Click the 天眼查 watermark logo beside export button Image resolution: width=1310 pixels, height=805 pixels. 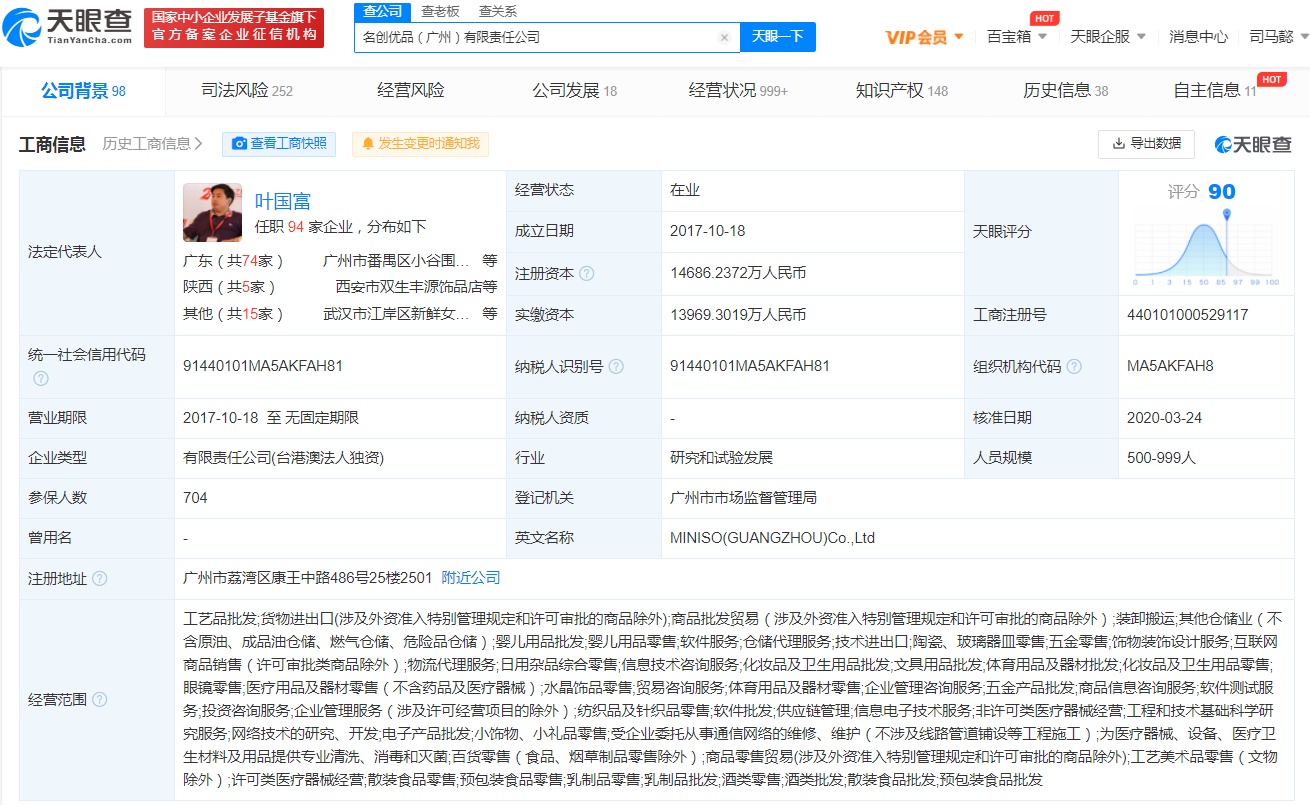tap(1253, 144)
